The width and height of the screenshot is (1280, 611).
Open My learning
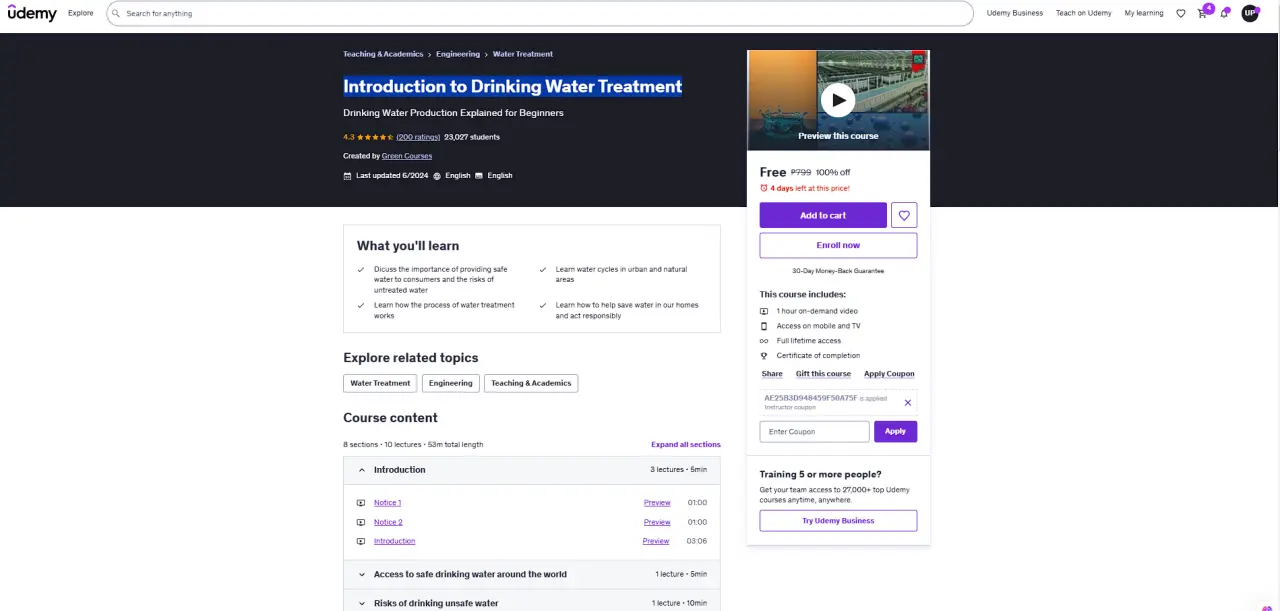(x=1144, y=13)
